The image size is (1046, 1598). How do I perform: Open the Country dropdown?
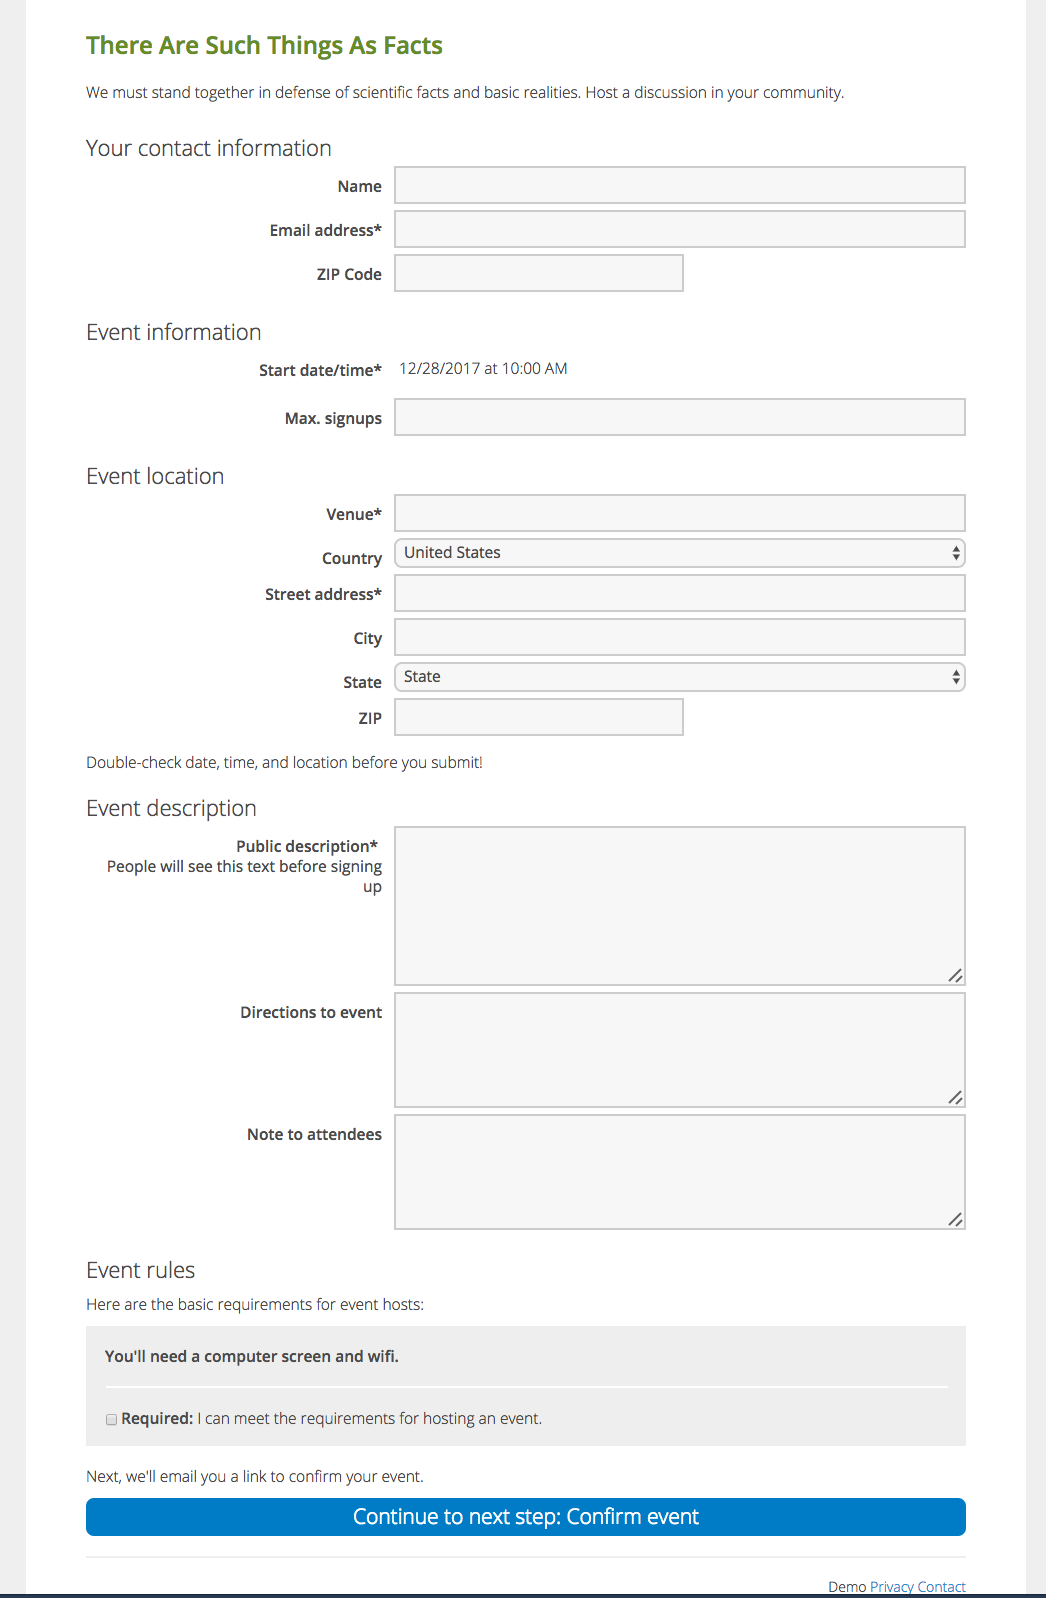click(679, 553)
